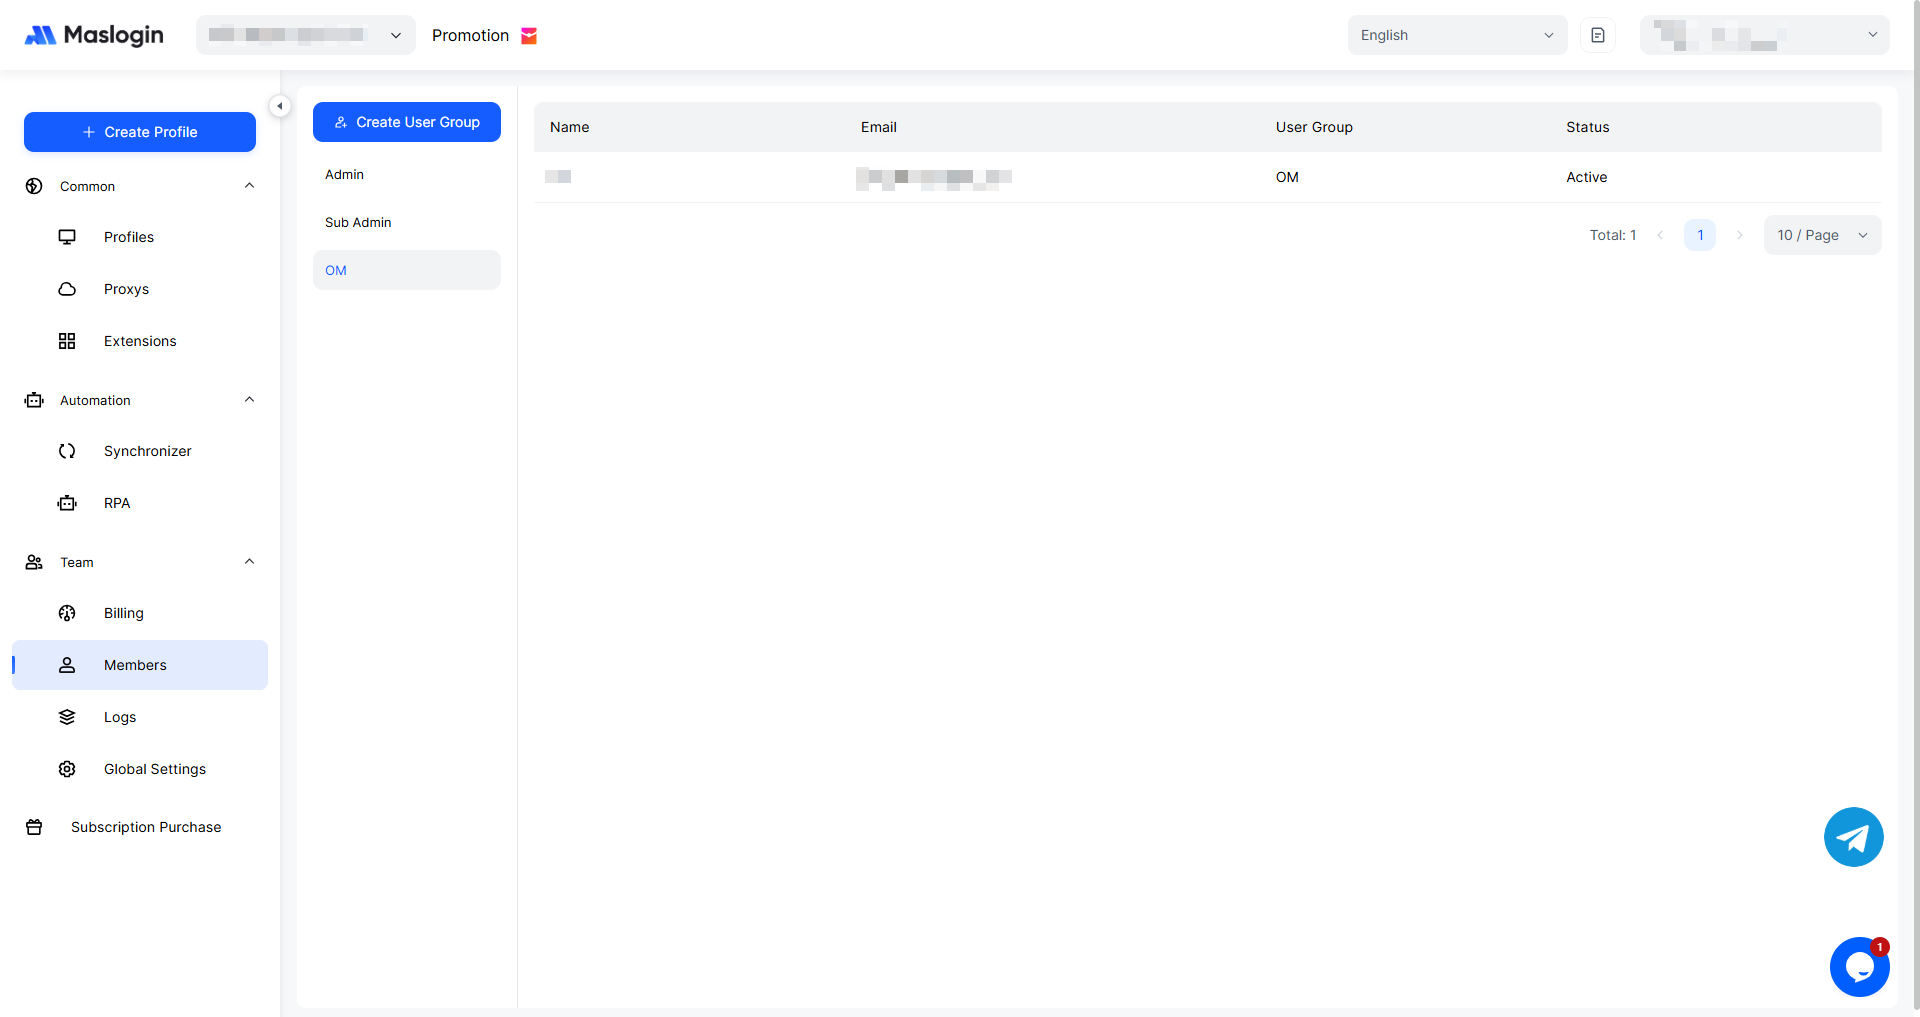The image size is (1920, 1017).
Task: Select the Sub Admin user group
Action: (x=358, y=222)
